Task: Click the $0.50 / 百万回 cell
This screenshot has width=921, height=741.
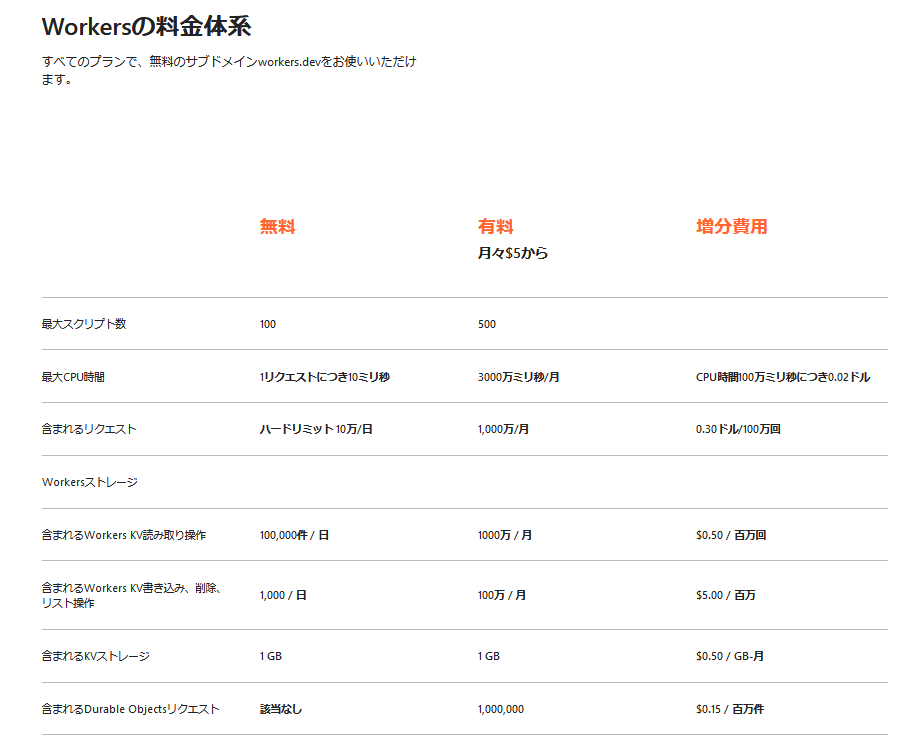Action: (x=731, y=535)
